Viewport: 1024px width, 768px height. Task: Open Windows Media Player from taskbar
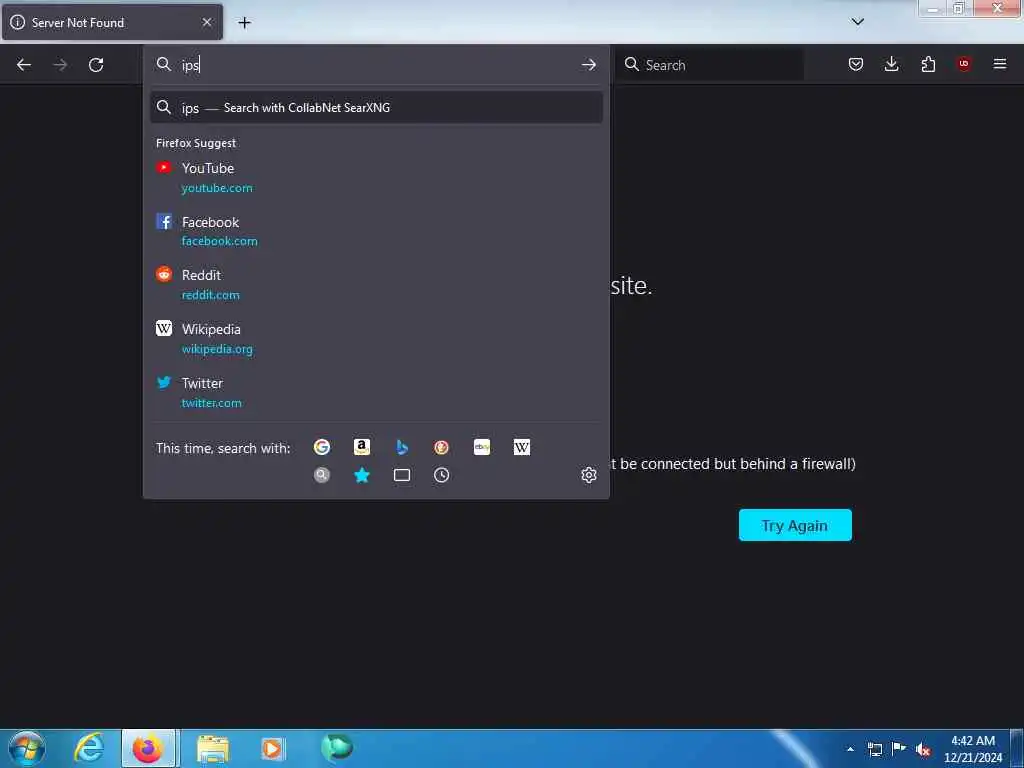(x=273, y=748)
